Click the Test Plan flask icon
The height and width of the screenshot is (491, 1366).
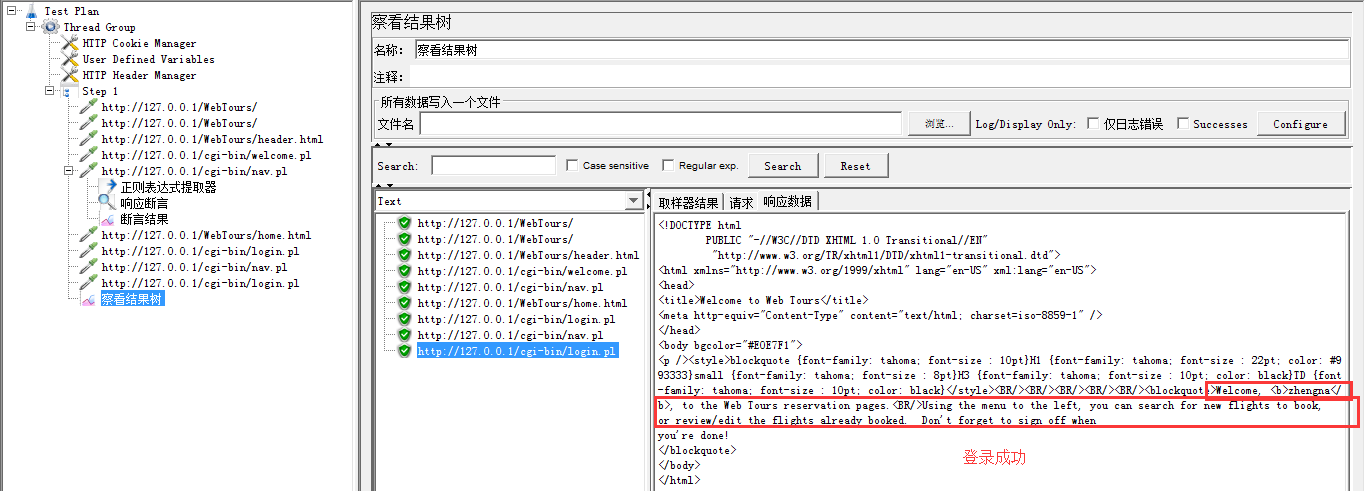tap(31, 11)
